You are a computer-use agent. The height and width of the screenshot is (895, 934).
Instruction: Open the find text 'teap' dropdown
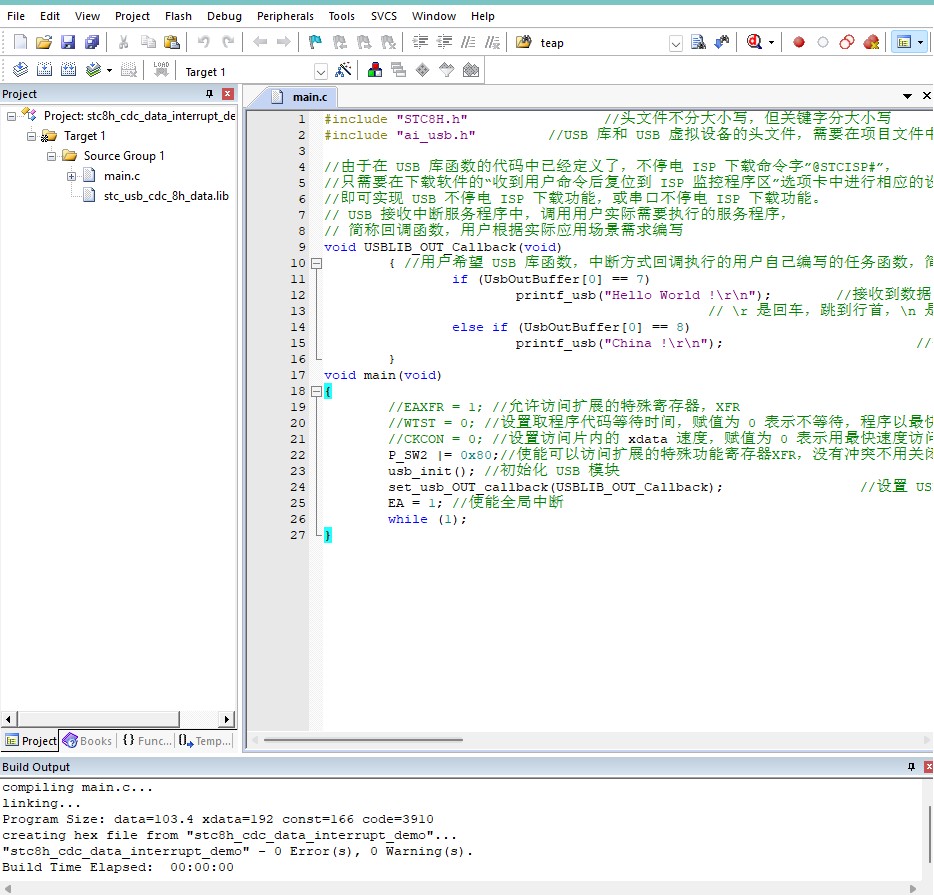675,43
